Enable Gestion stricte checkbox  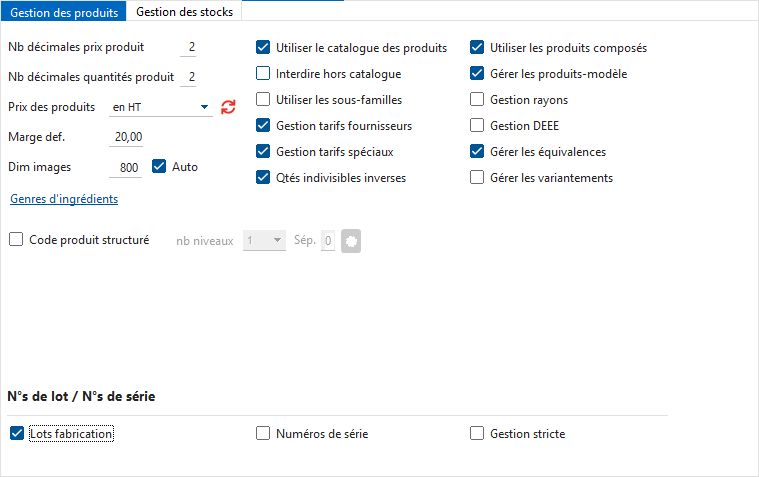click(x=477, y=434)
